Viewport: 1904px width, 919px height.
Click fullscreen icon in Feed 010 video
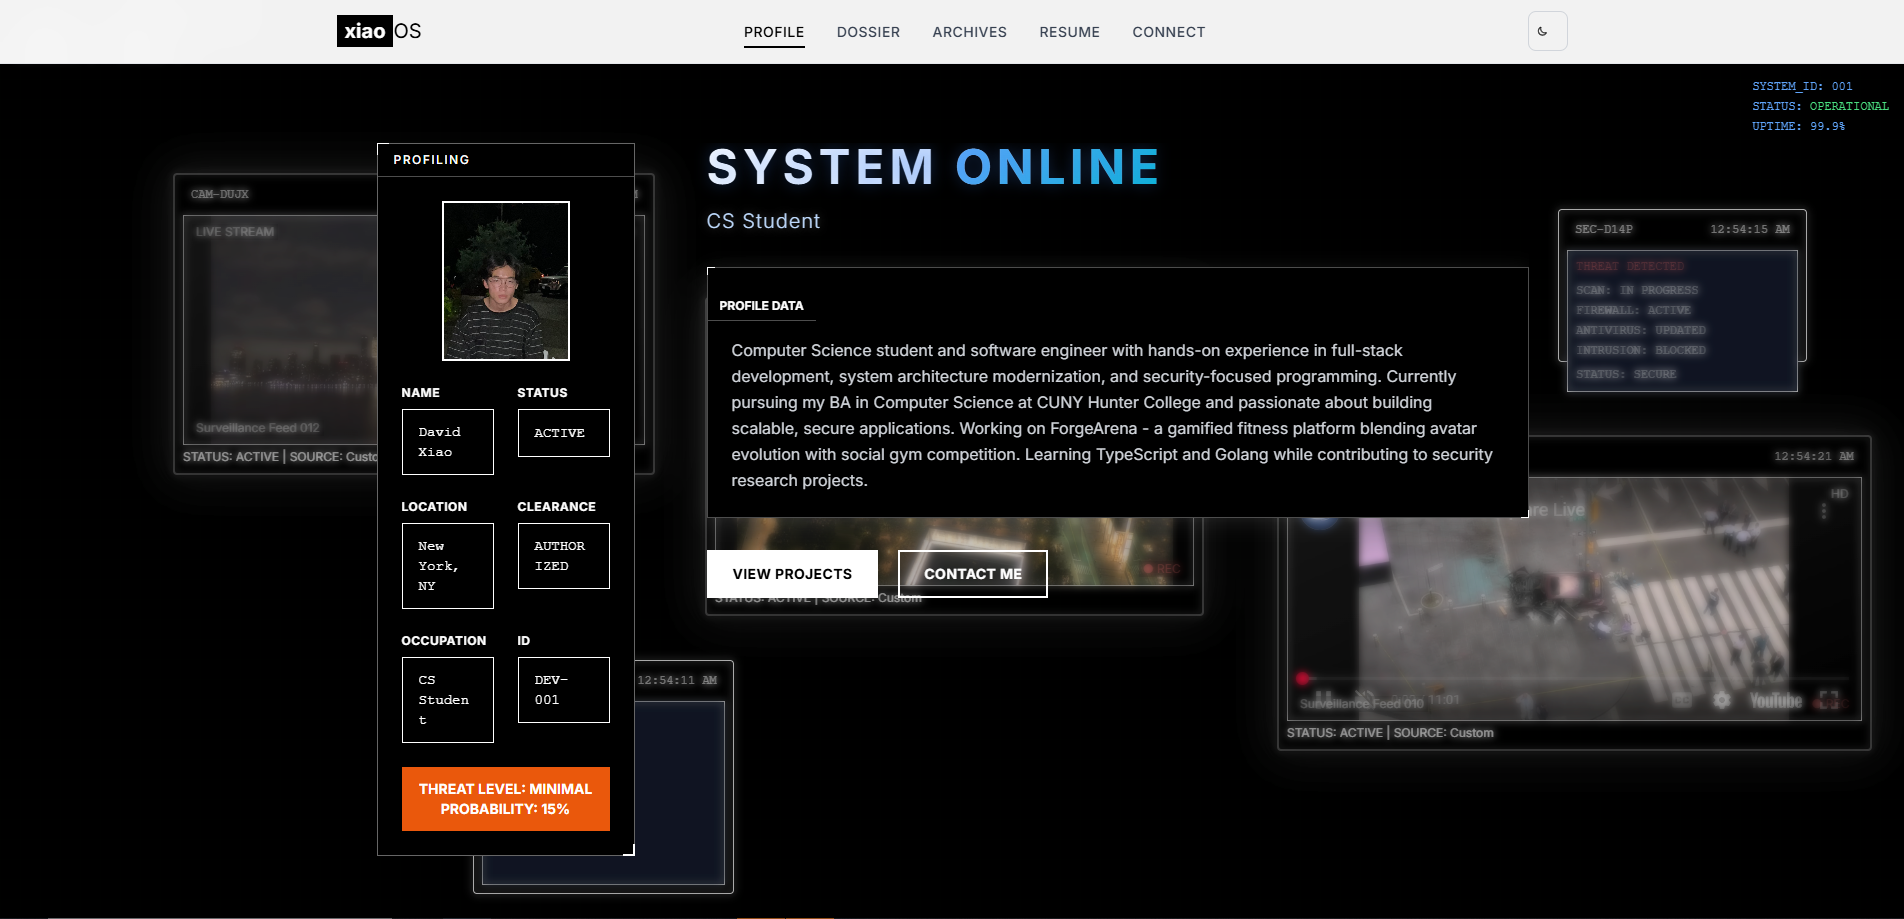1828,701
